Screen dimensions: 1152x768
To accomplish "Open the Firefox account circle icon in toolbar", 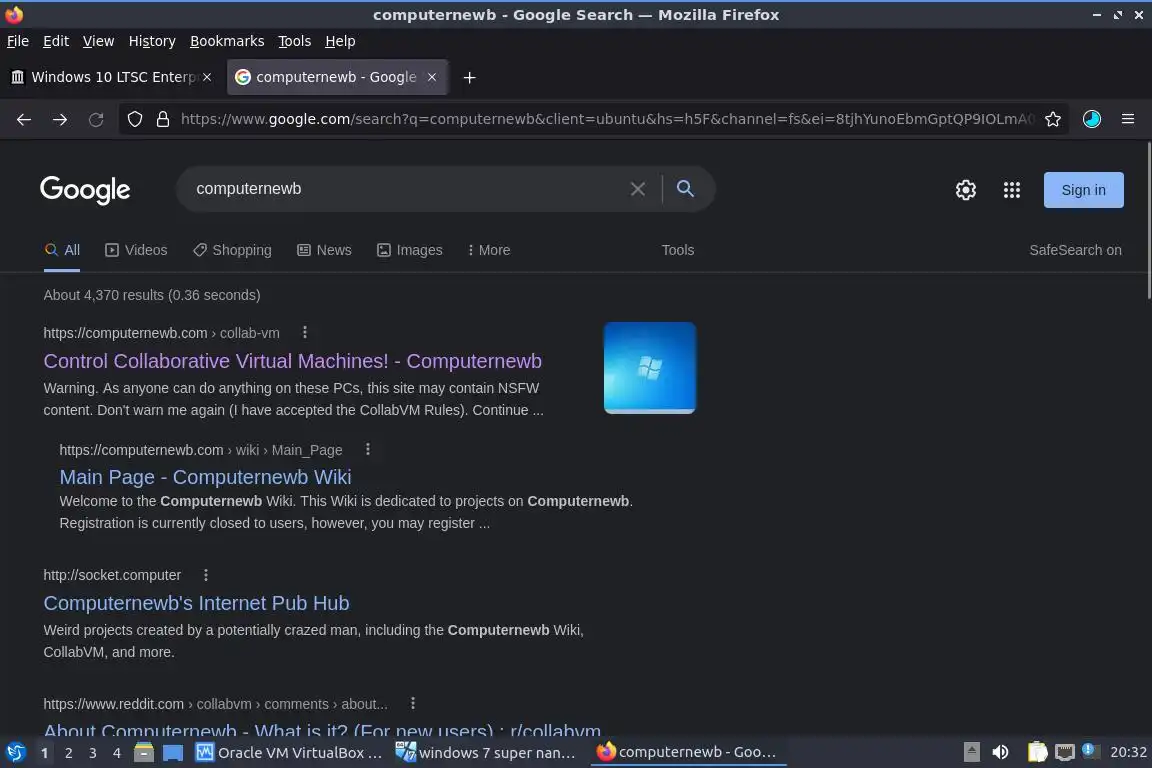I will pyautogui.click(x=1092, y=119).
